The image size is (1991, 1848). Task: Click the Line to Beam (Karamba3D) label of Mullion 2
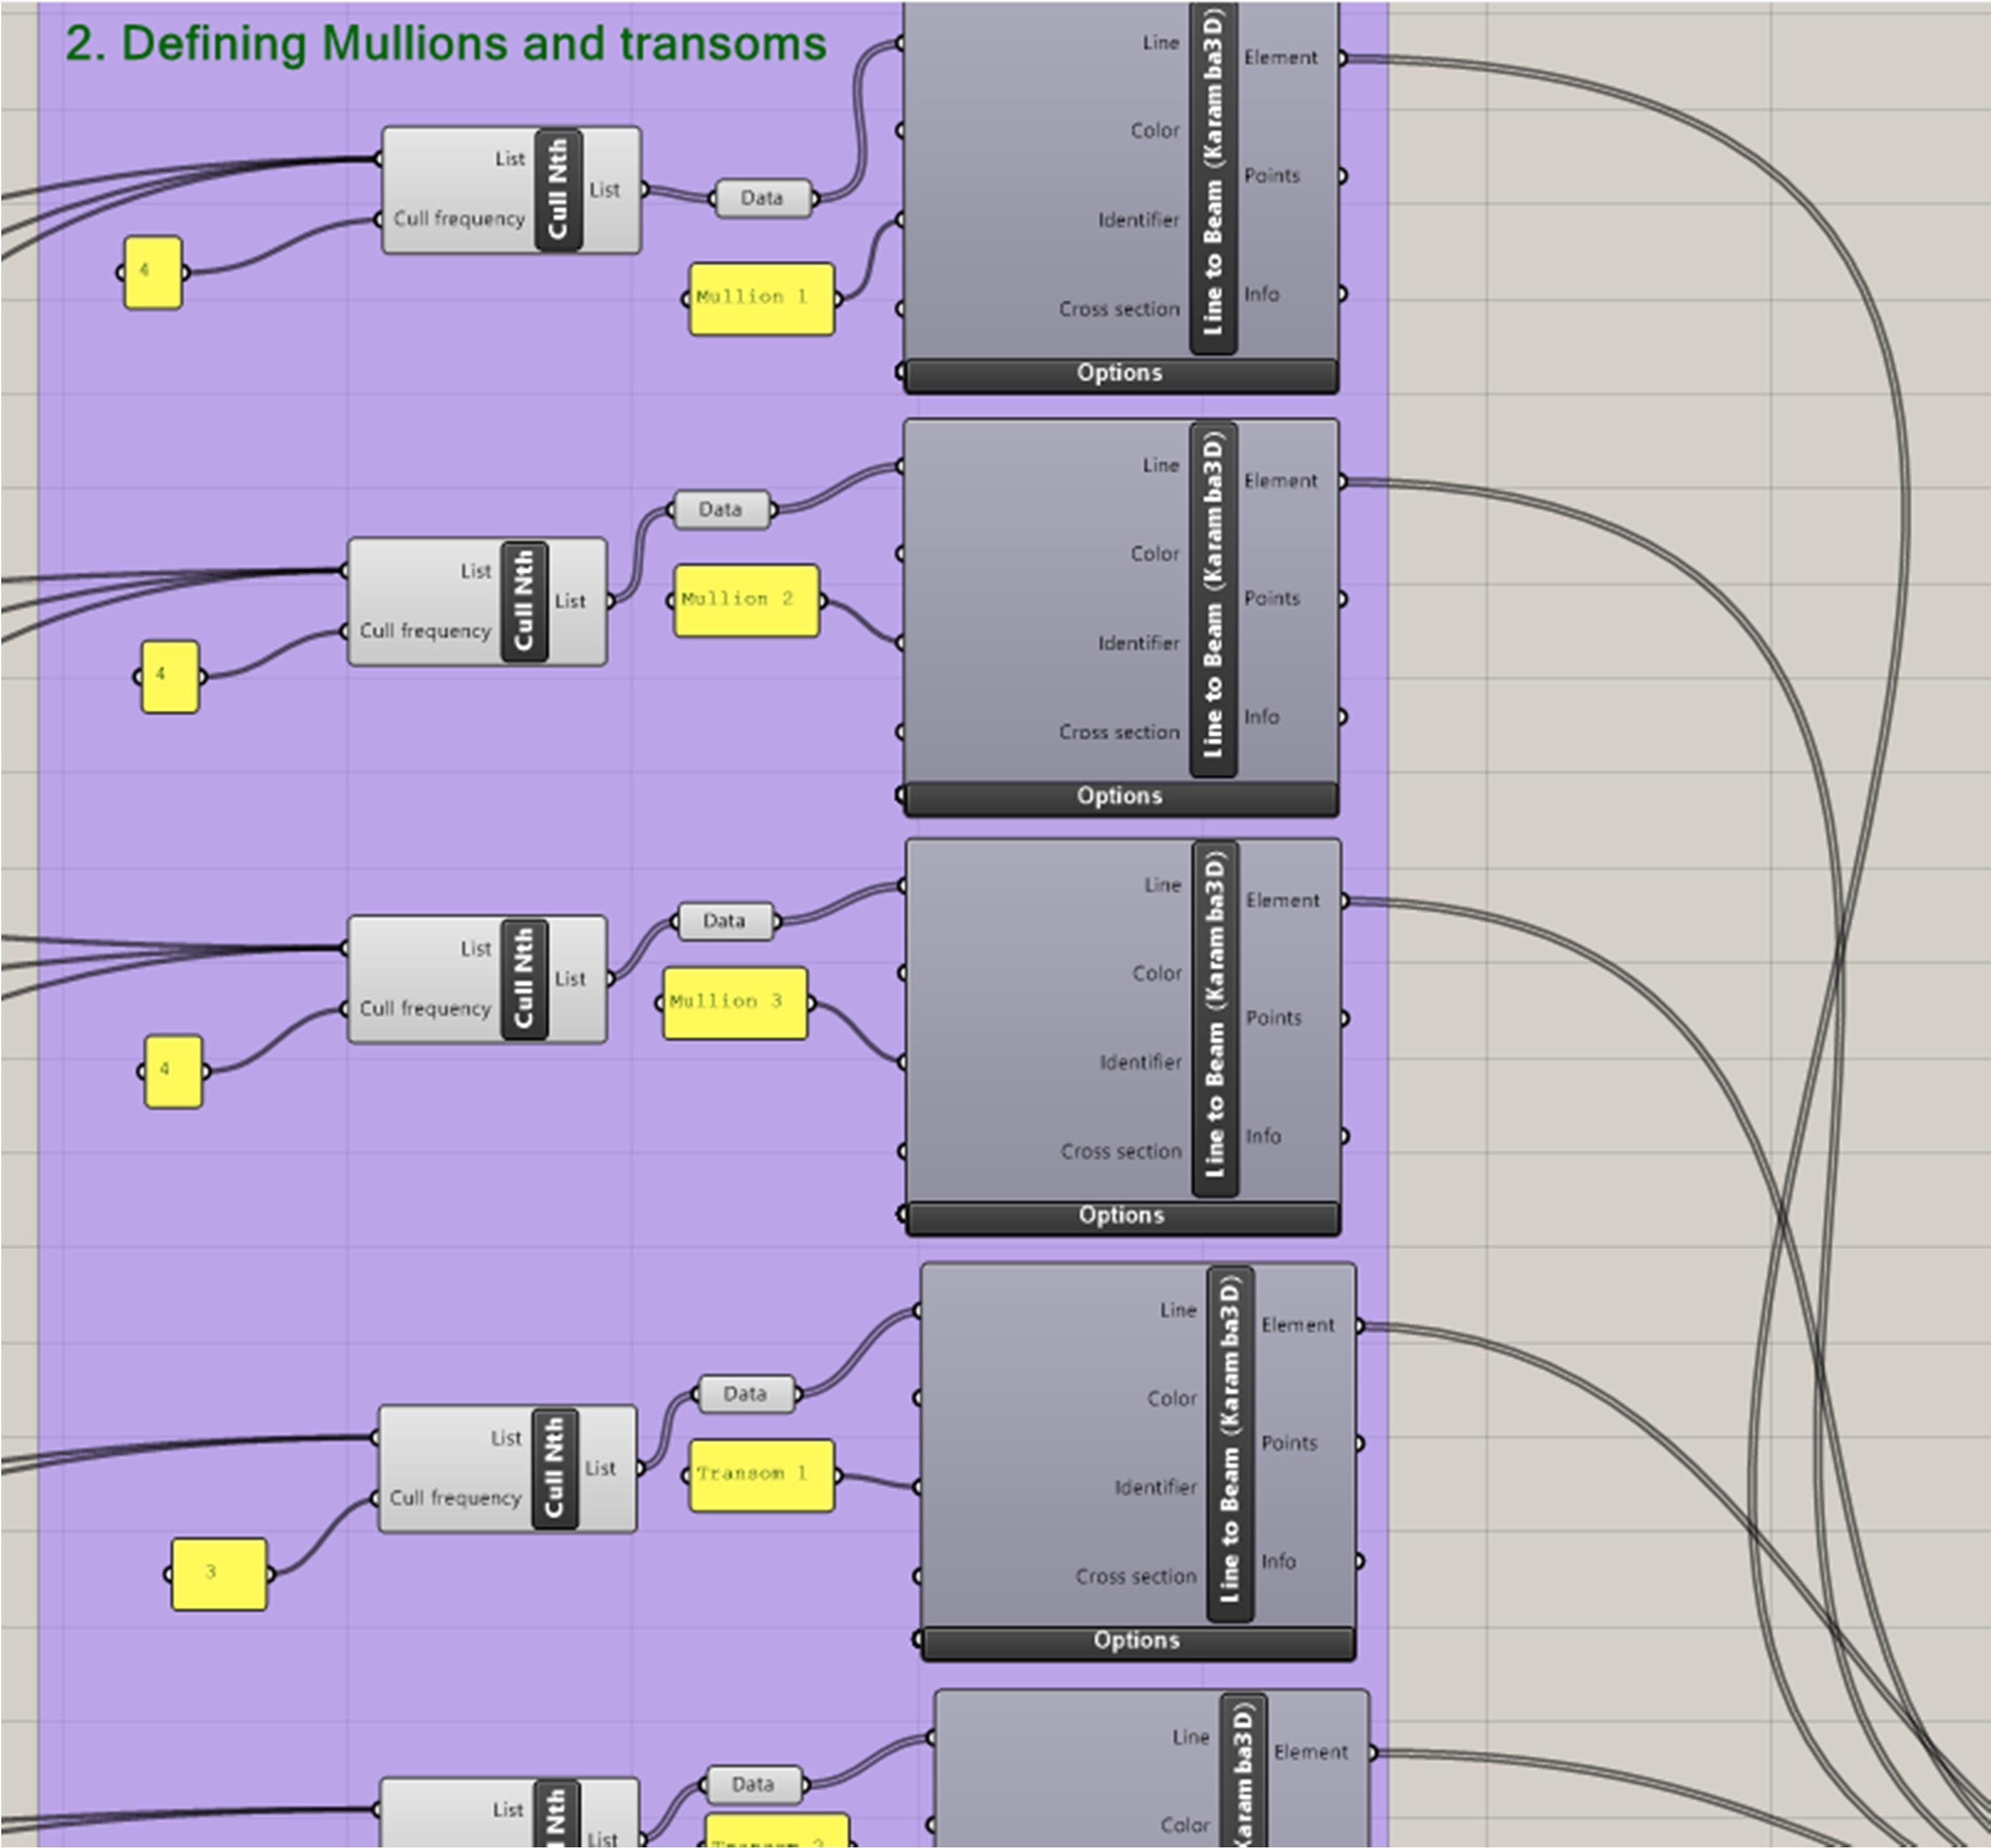point(1213,598)
